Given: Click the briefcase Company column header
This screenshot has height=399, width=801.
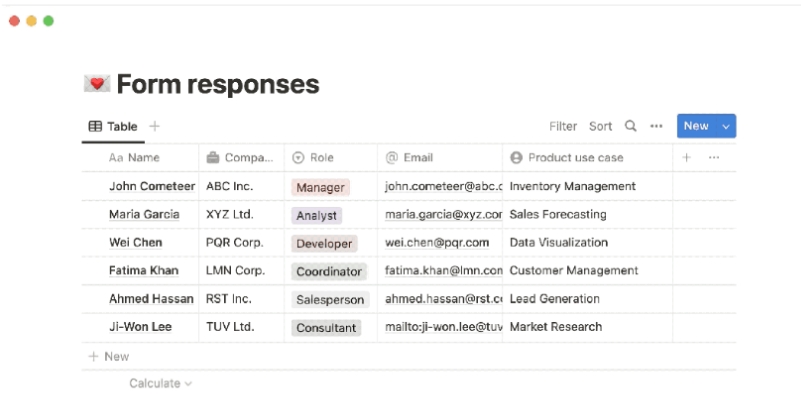Looking at the screenshot, I should pos(241,158).
